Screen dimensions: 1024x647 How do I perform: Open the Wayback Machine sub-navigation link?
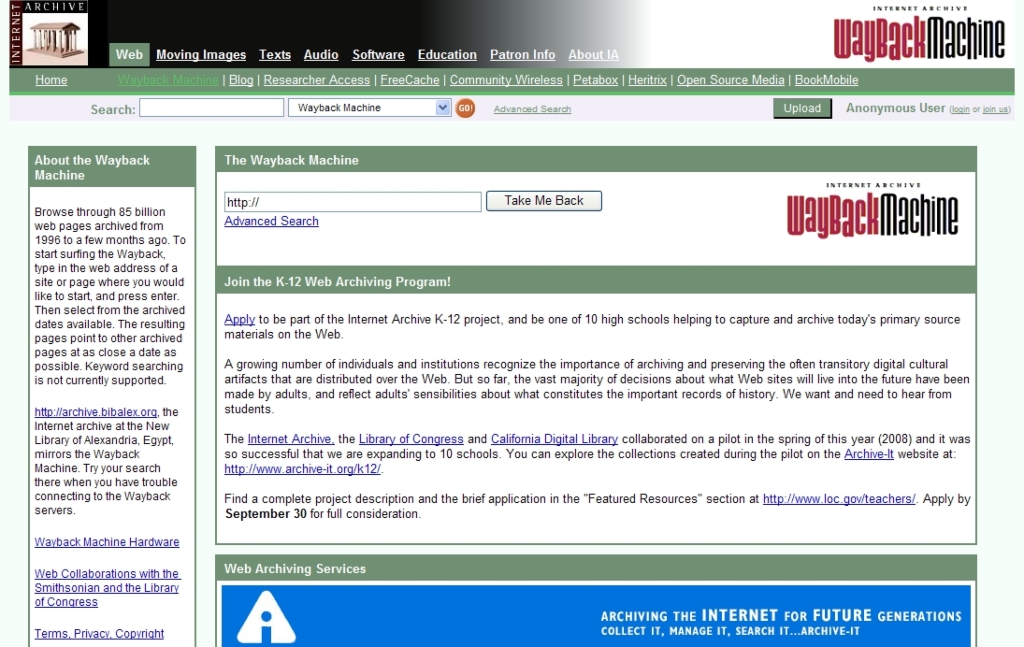click(168, 80)
